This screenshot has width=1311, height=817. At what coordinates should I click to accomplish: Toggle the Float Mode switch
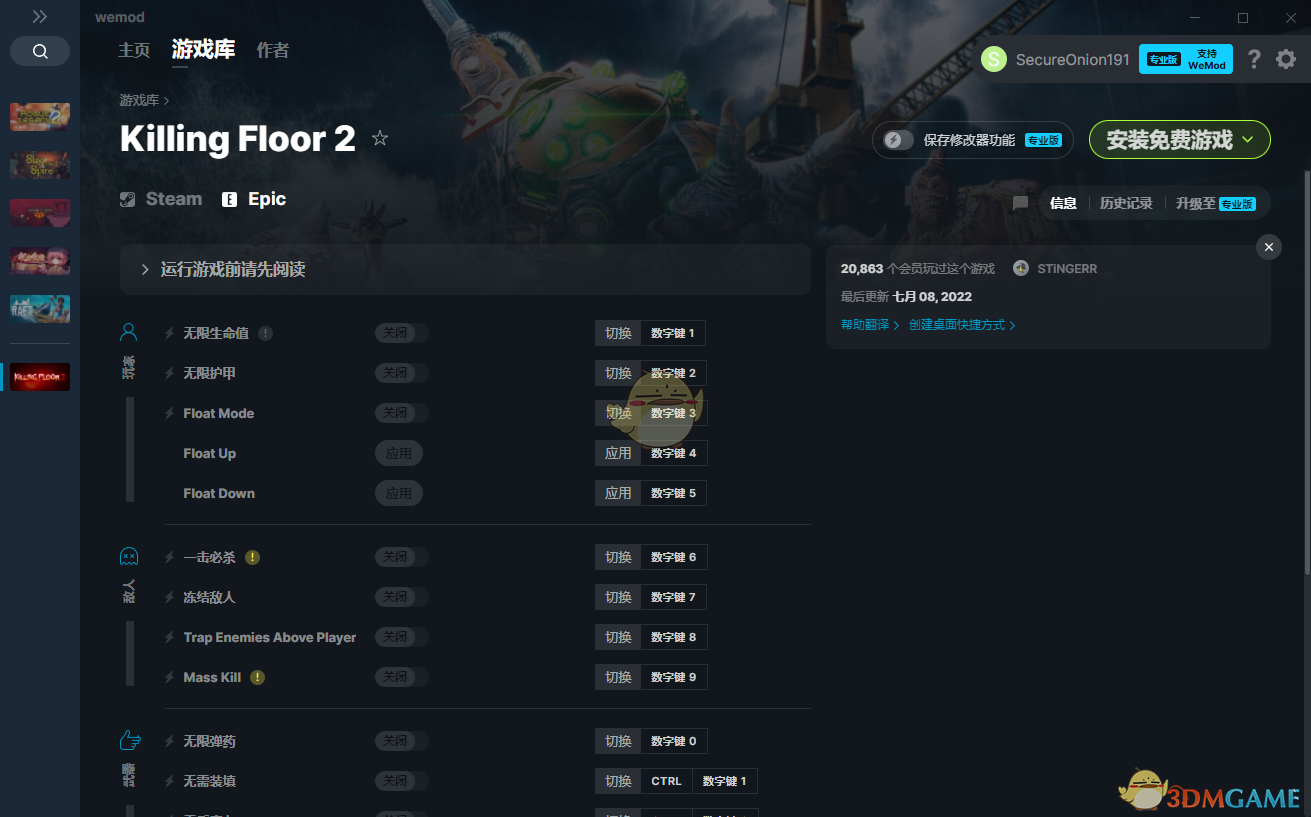point(402,413)
